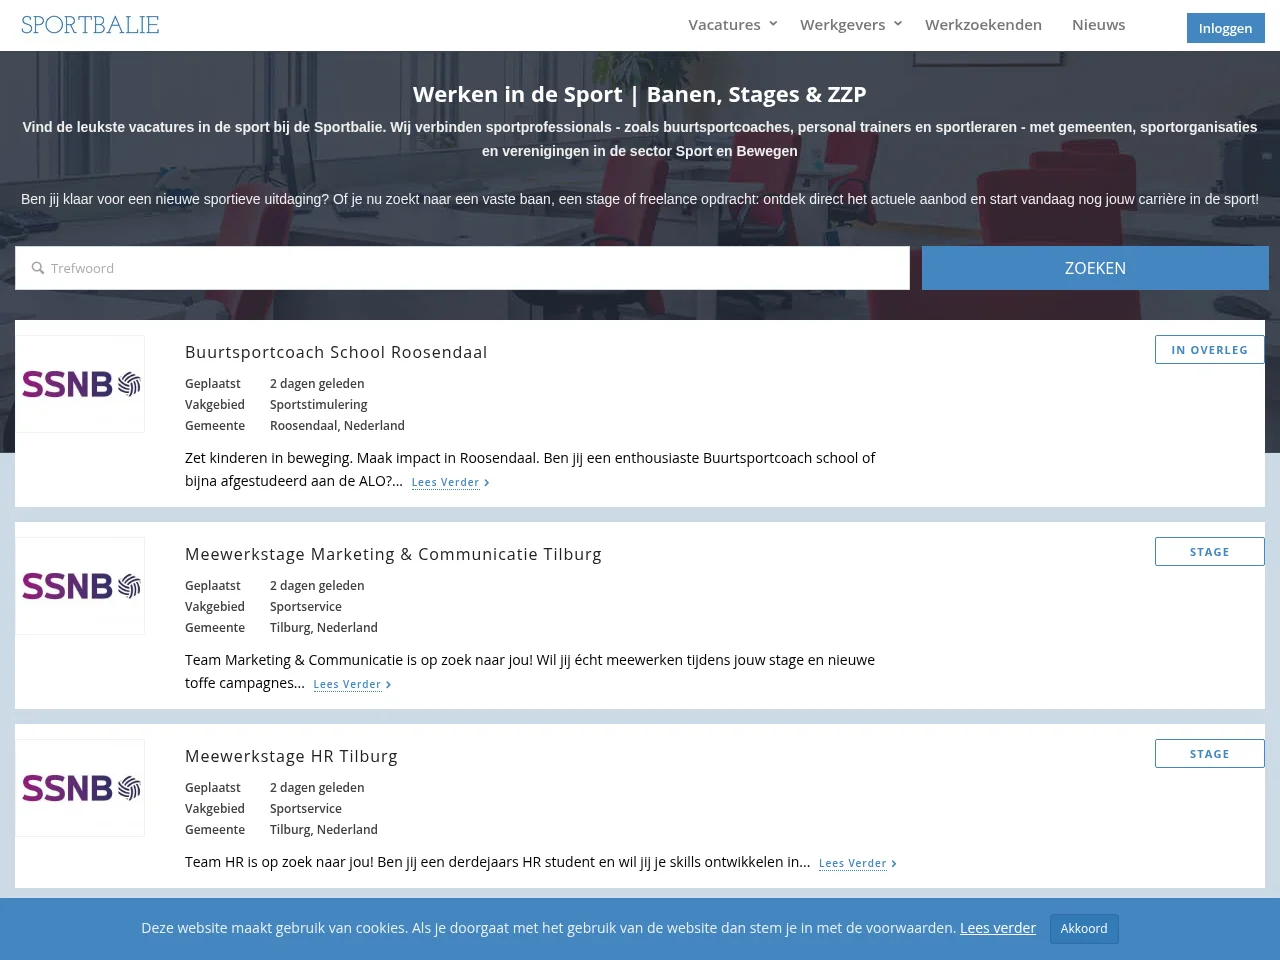Expand the Vacatures dropdown chevron
This screenshot has height=960, width=1280.
pyautogui.click(x=773, y=24)
